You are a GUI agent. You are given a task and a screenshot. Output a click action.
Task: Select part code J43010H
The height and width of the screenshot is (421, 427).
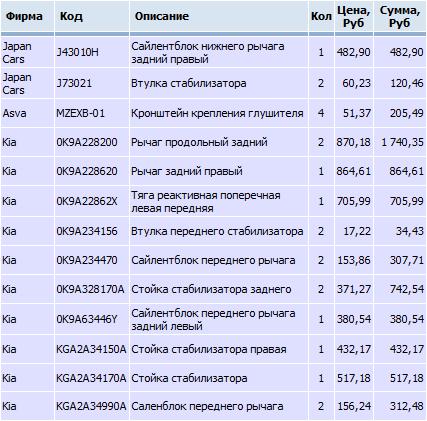pos(77,52)
